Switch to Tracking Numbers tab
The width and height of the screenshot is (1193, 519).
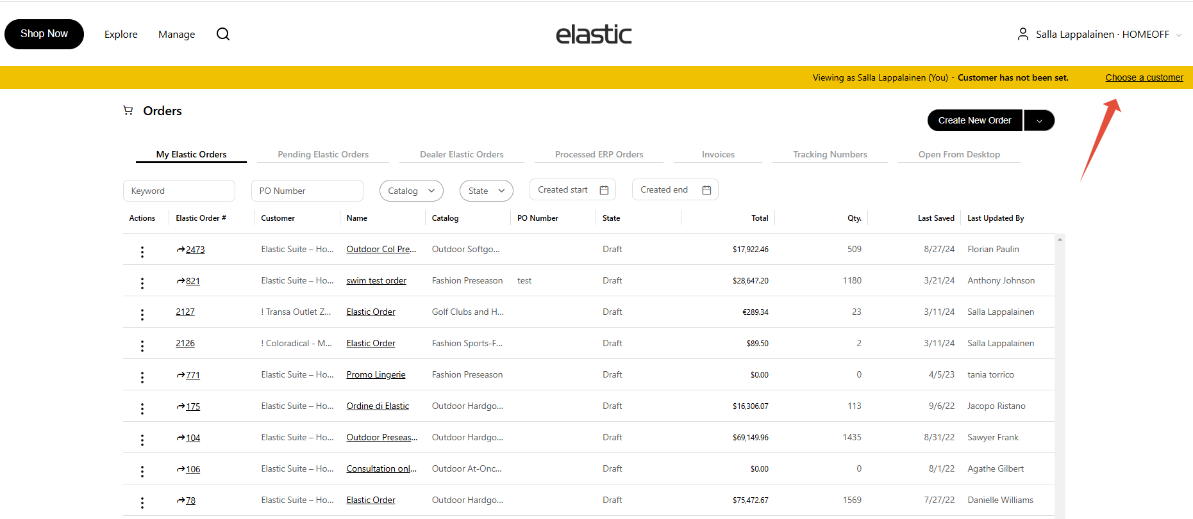point(830,154)
